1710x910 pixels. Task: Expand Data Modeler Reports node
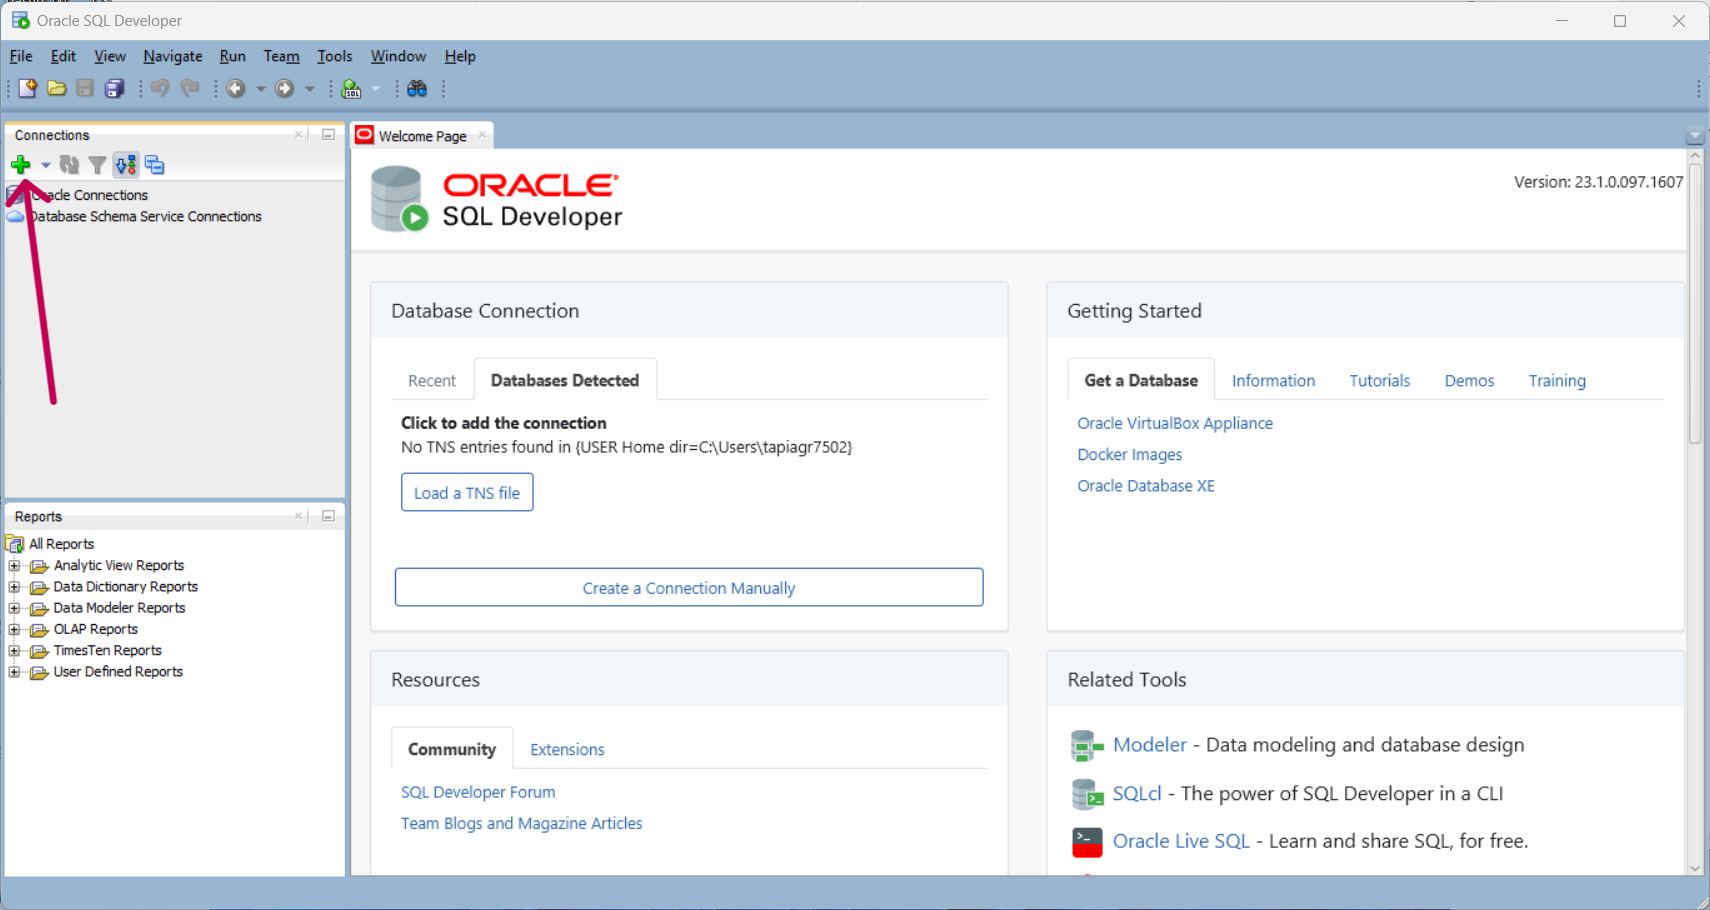point(14,608)
